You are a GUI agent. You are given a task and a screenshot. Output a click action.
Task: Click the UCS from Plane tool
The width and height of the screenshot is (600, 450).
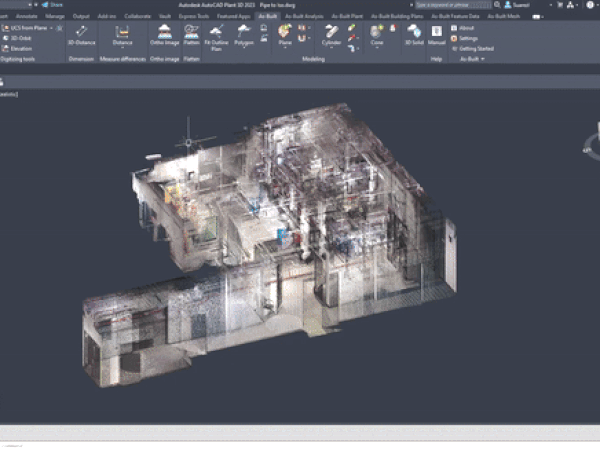[x=24, y=28]
